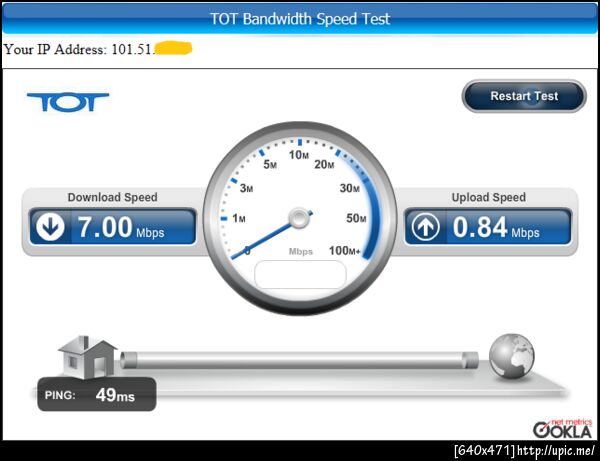The width and height of the screenshot is (600, 461).
Task: Click the Download Speed label
Action: click(x=112, y=197)
